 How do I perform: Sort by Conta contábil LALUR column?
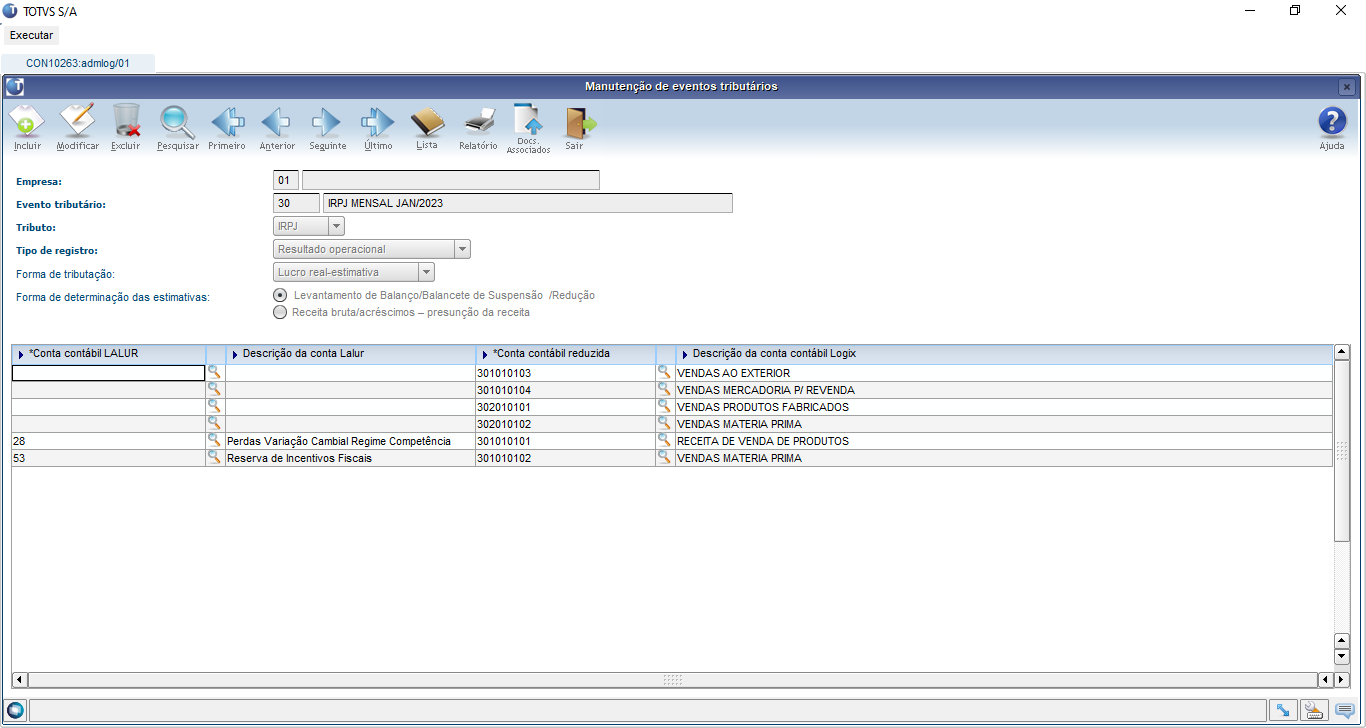(x=109, y=354)
